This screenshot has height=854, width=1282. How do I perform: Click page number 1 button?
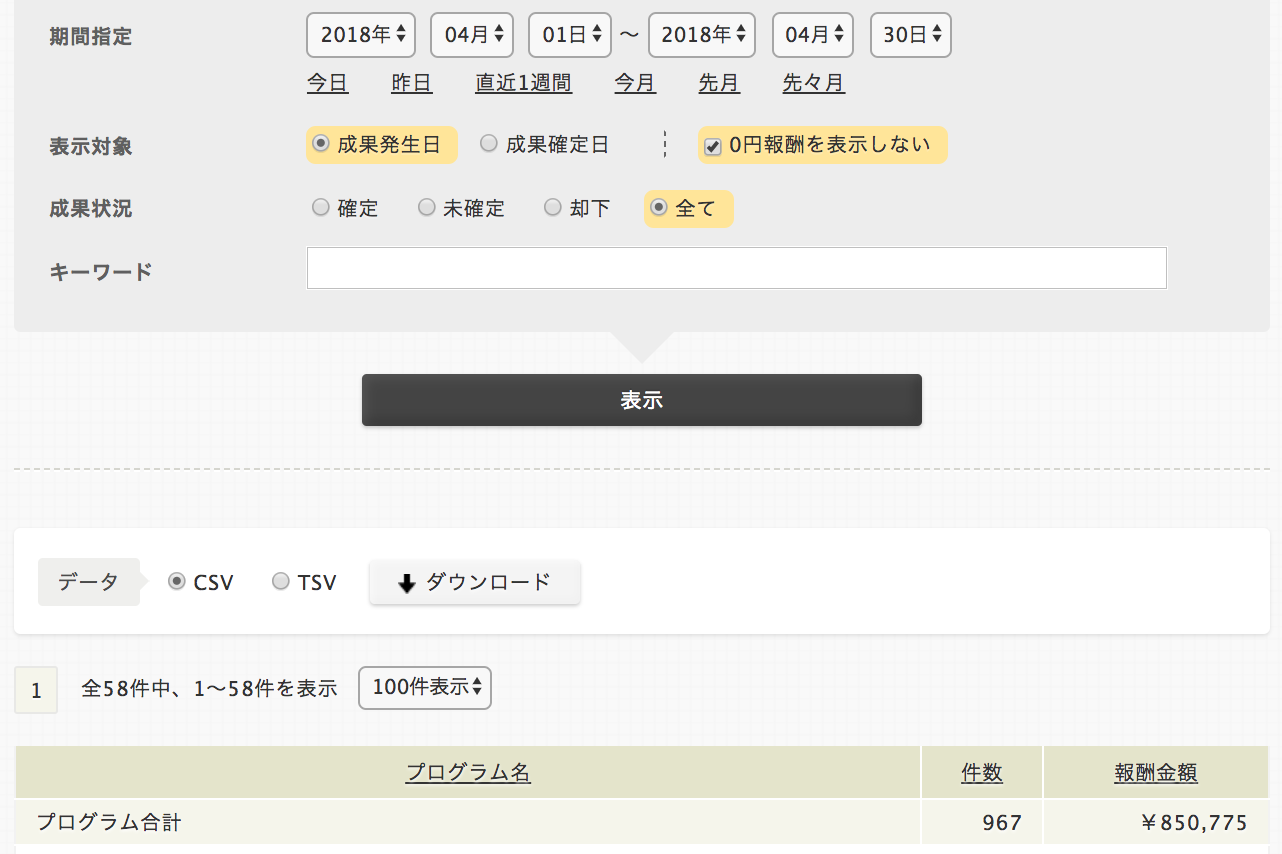(36, 690)
